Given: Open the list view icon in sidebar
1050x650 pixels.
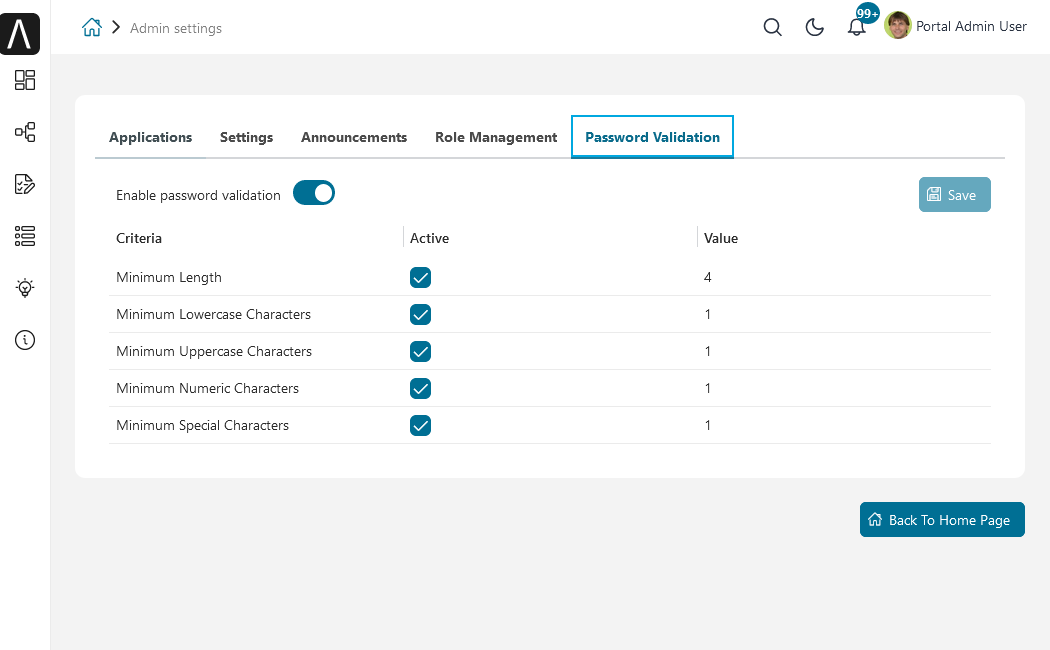Looking at the screenshot, I should [x=25, y=236].
